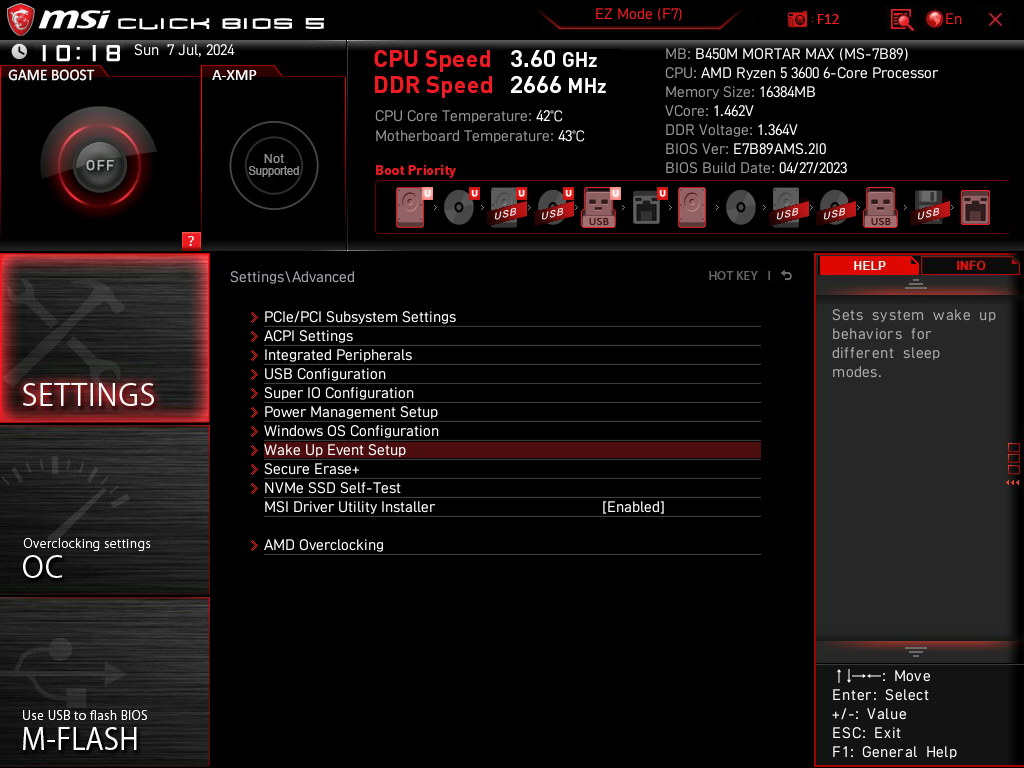Change language via the En globe icon
Screen dimensions: 1024x768
click(944, 19)
